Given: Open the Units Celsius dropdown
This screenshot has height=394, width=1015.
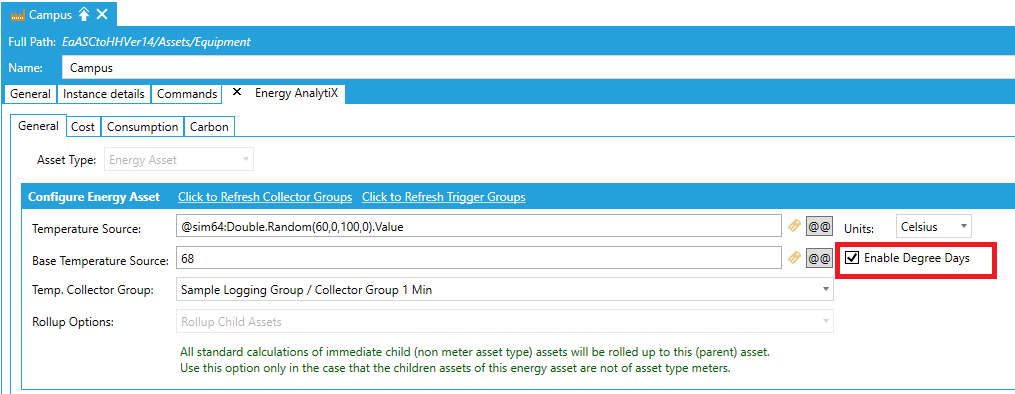Looking at the screenshot, I should pyautogui.click(x=933, y=226).
